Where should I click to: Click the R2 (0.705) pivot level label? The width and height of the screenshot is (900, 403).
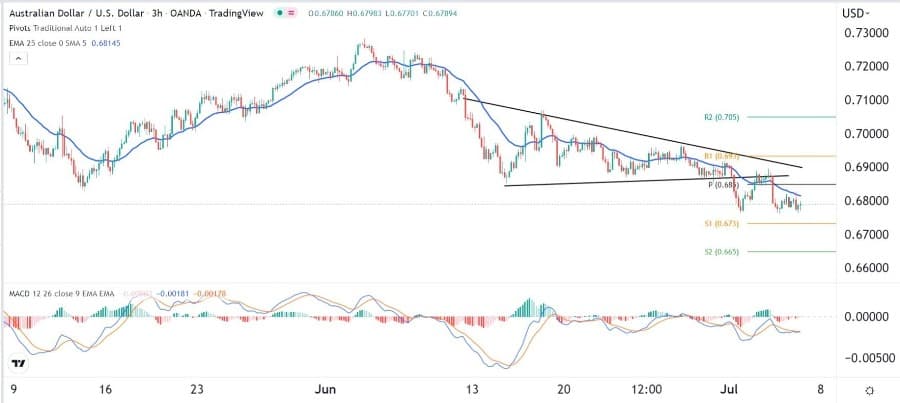[722, 117]
